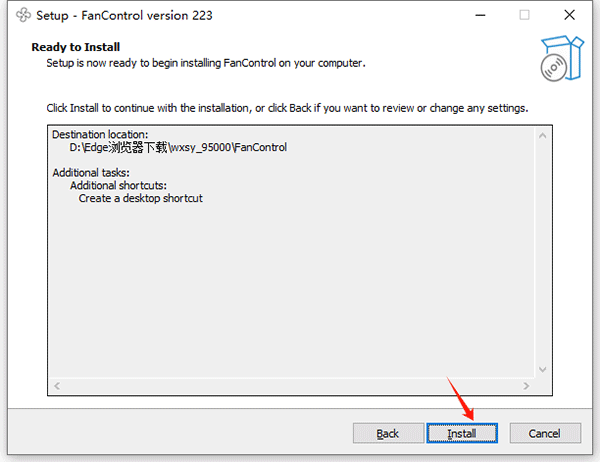Click the red arrow pointing to Install
600x462 pixels.
459,396
